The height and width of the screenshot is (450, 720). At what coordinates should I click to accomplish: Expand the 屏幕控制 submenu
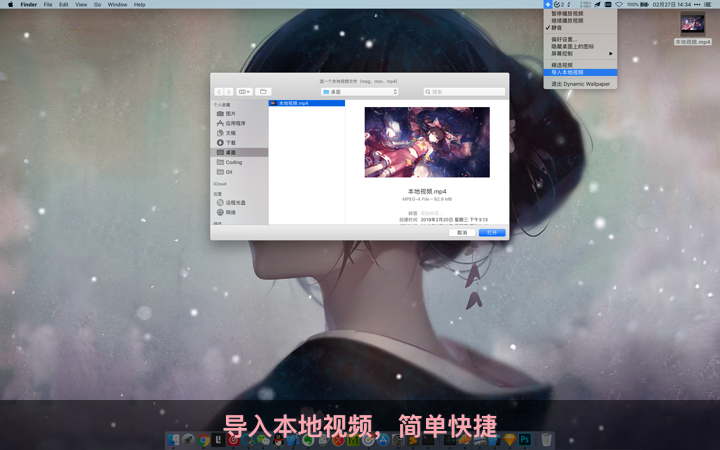(x=580, y=53)
